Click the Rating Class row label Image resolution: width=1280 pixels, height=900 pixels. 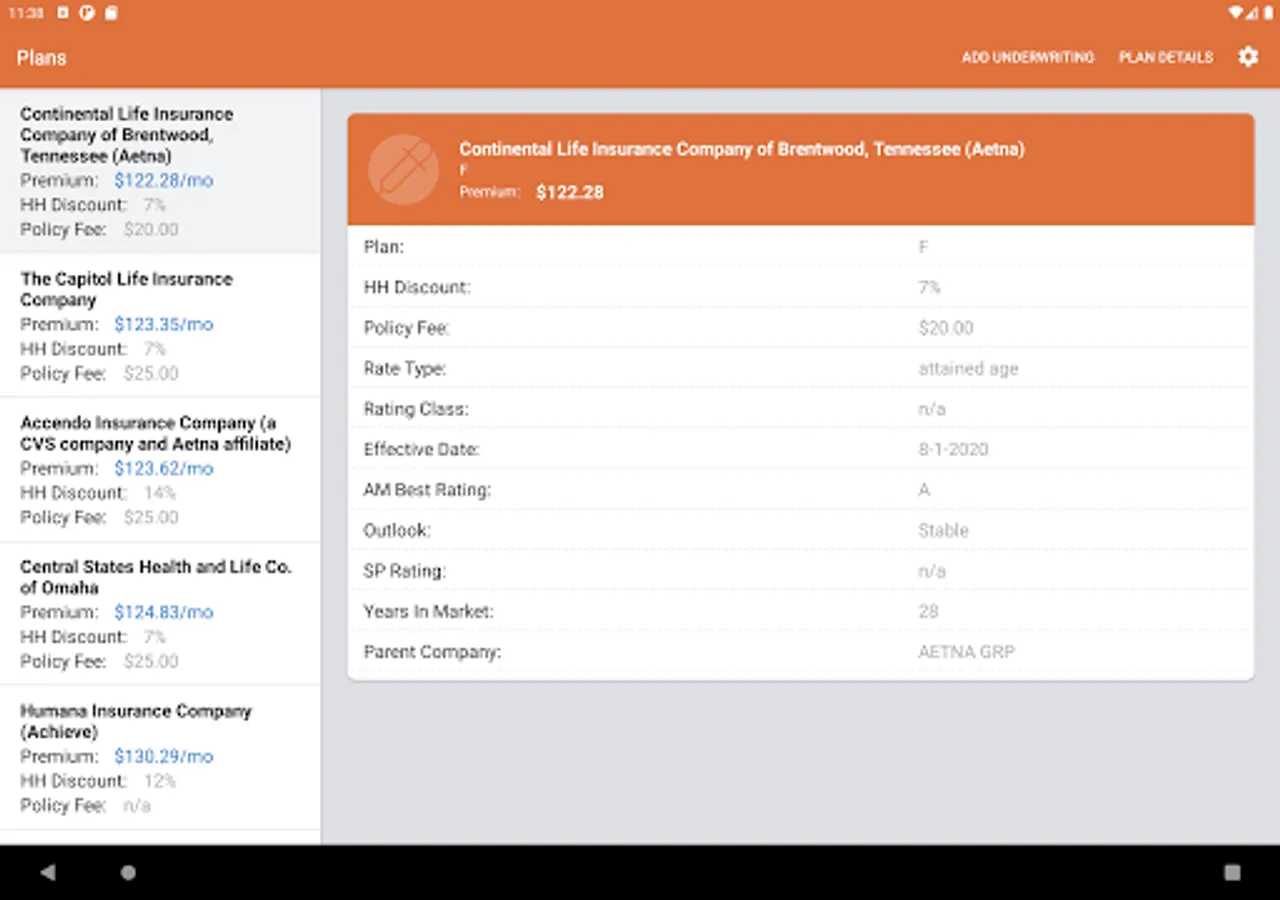416,409
